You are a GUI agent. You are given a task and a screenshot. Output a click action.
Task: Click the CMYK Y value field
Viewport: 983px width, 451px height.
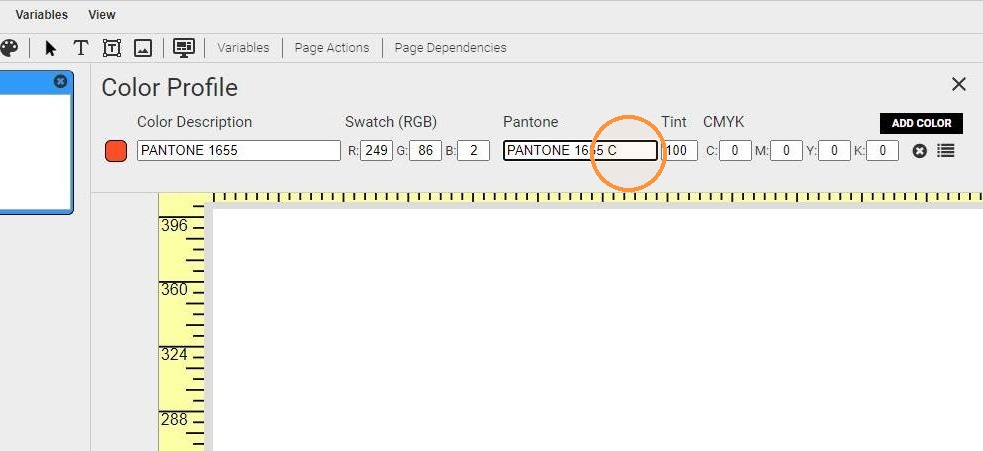[834, 151]
